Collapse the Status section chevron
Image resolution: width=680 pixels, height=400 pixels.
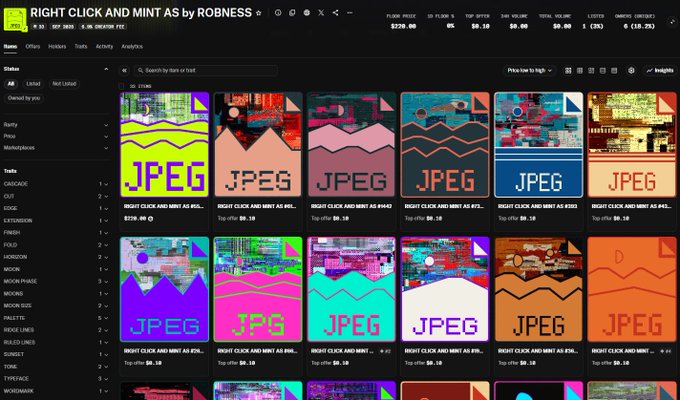tap(106, 69)
